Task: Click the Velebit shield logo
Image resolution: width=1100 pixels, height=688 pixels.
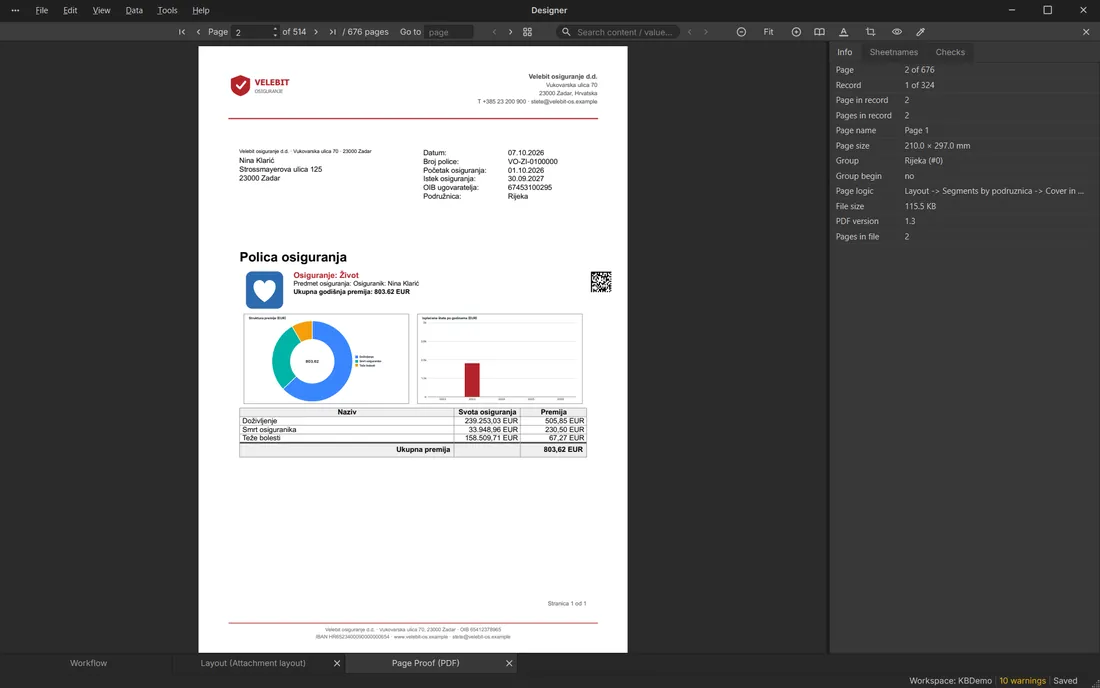Action: [241, 86]
